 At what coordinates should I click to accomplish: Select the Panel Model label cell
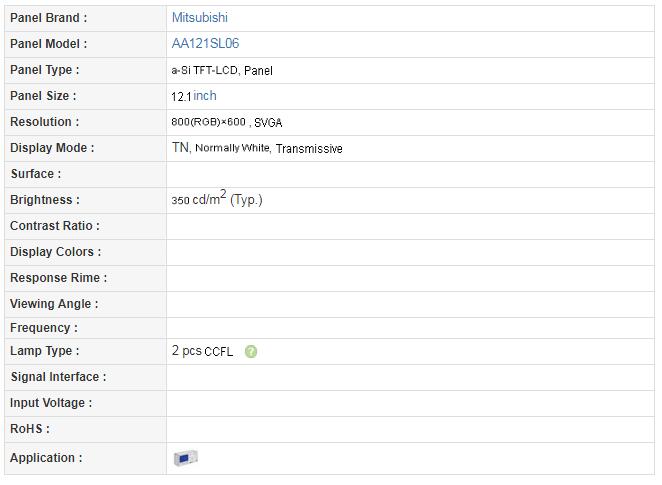85,44
